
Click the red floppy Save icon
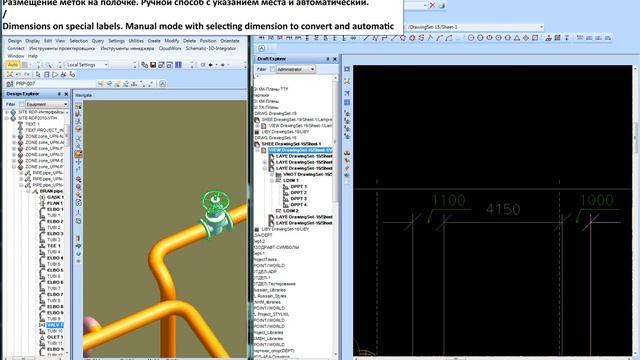click(153, 65)
